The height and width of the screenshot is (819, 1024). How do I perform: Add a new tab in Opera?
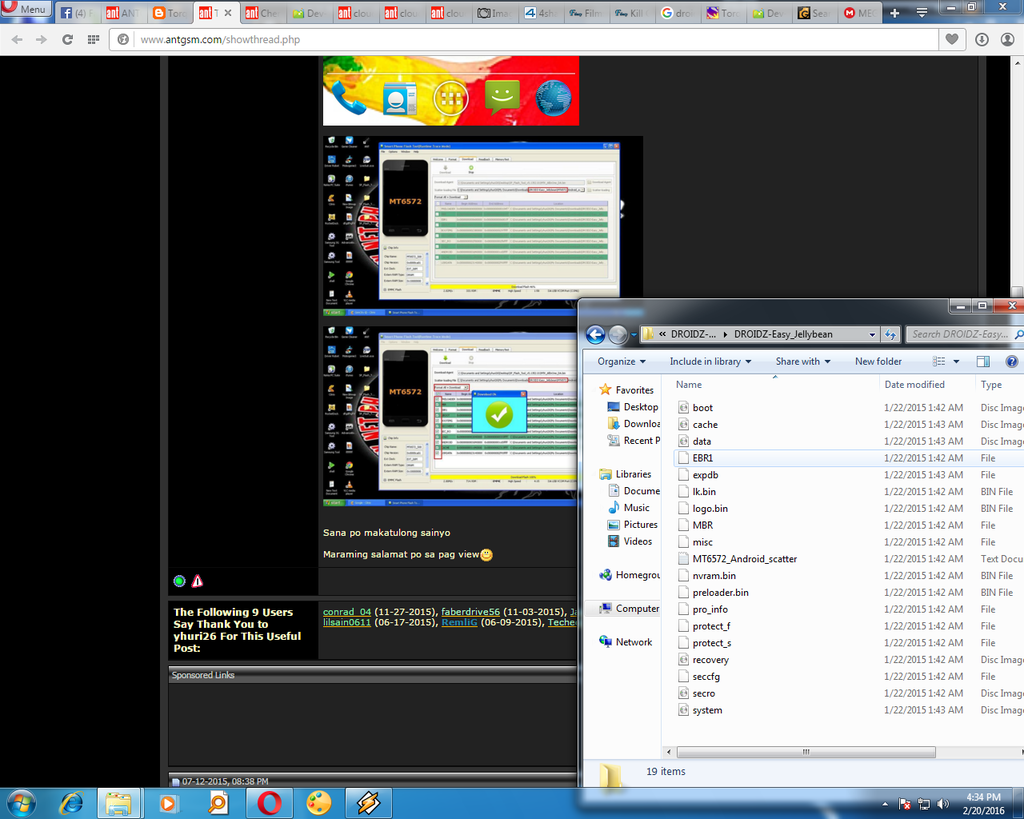coord(894,13)
